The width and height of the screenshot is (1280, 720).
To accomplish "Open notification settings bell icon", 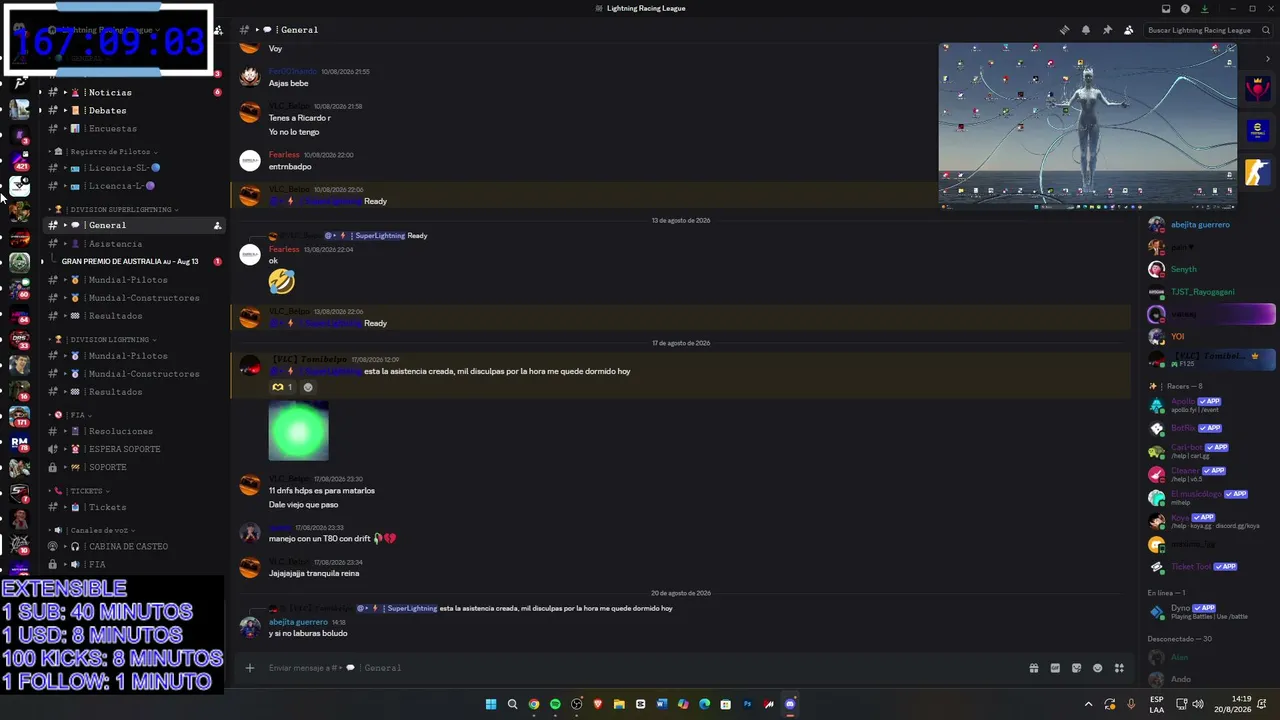I will 1086,30.
